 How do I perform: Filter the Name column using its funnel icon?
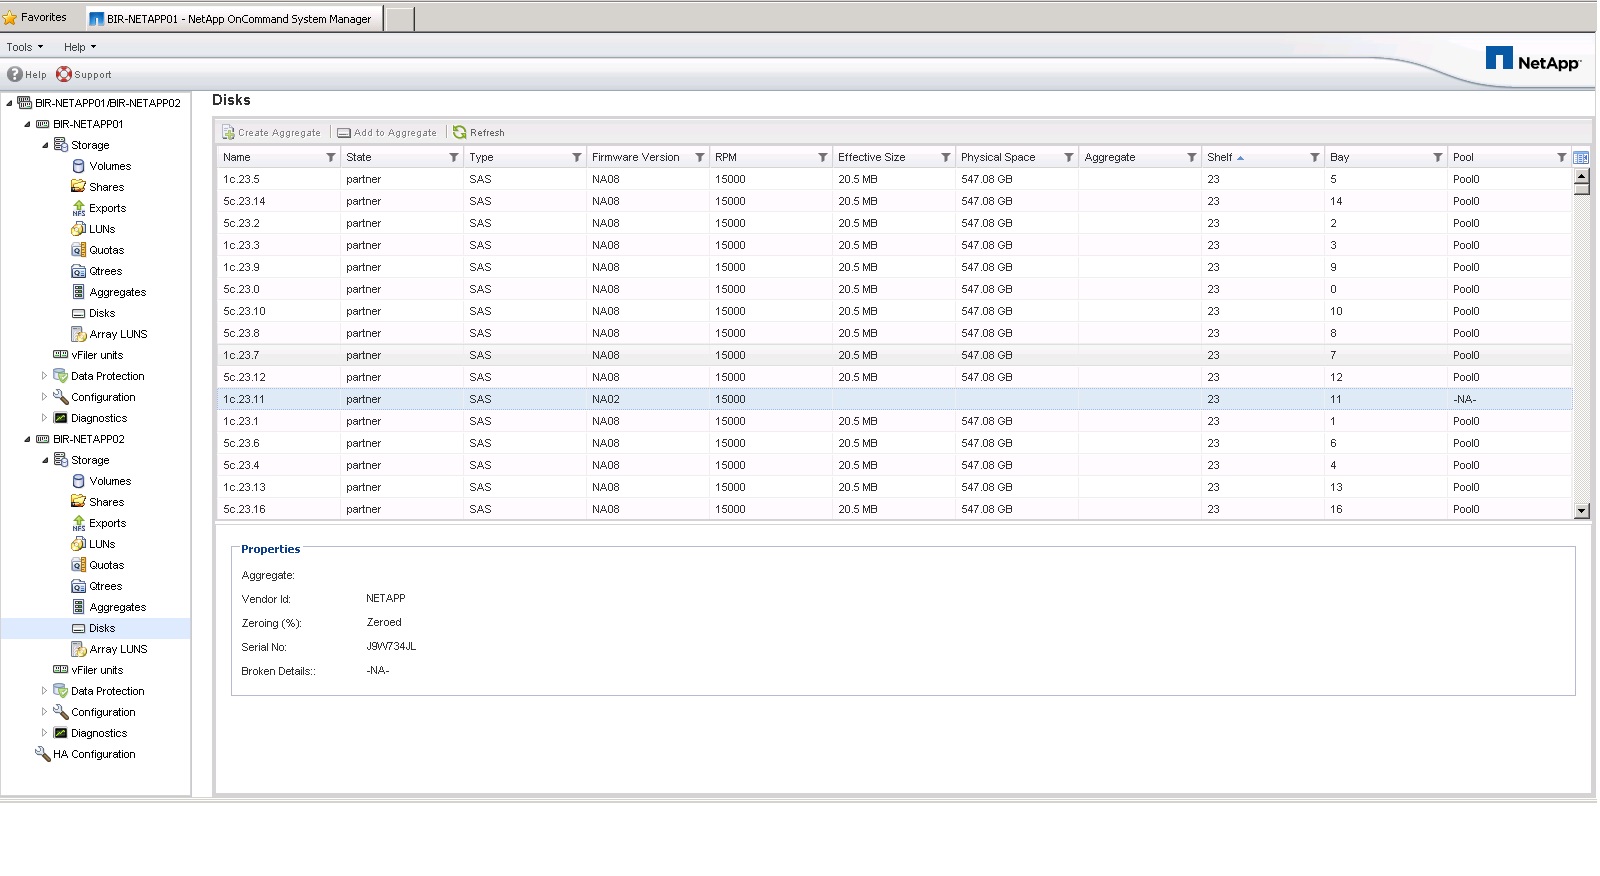tap(331, 157)
